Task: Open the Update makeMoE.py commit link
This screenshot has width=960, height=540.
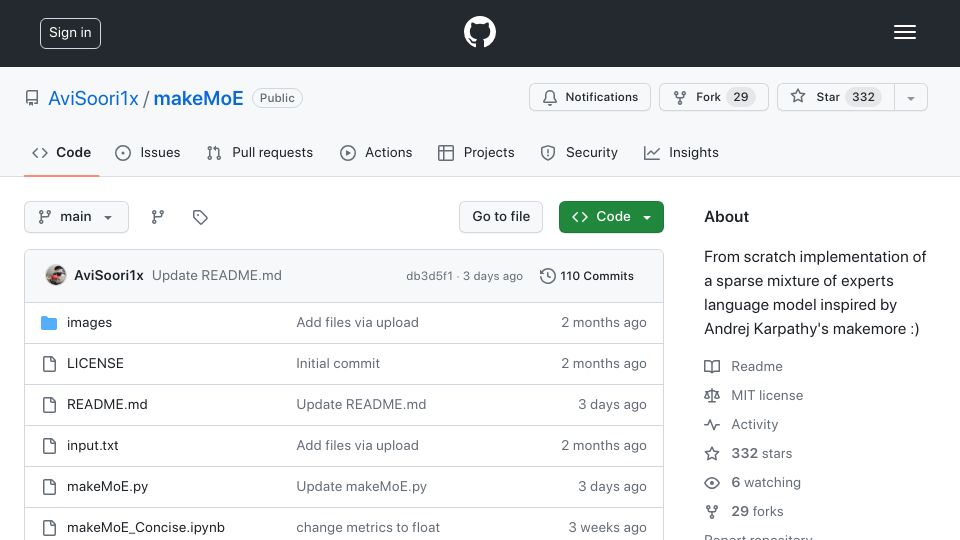Action: coord(361,487)
